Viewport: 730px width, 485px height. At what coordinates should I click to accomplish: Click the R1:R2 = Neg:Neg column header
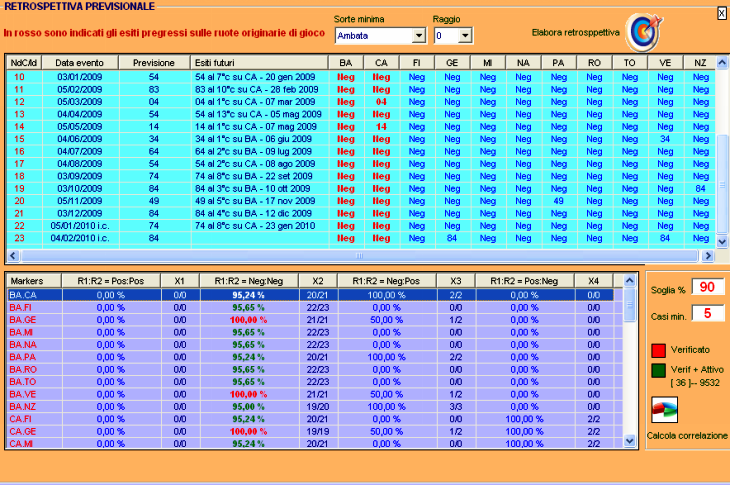point(249,281)
